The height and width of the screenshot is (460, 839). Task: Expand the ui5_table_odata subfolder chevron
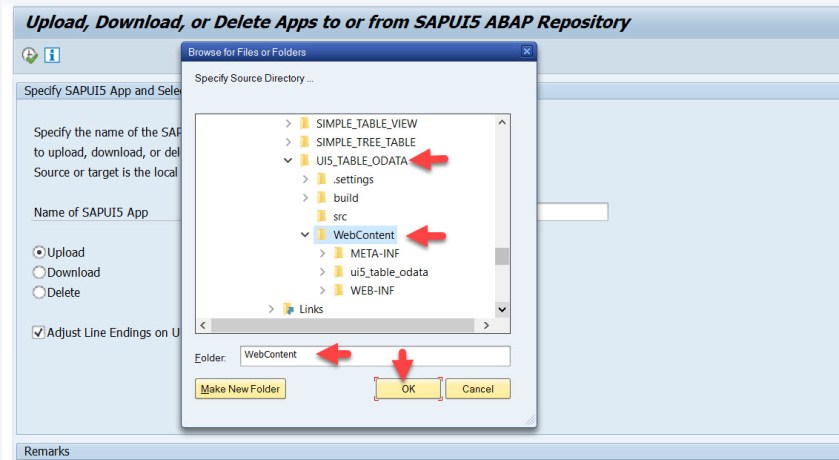point(323,272)
